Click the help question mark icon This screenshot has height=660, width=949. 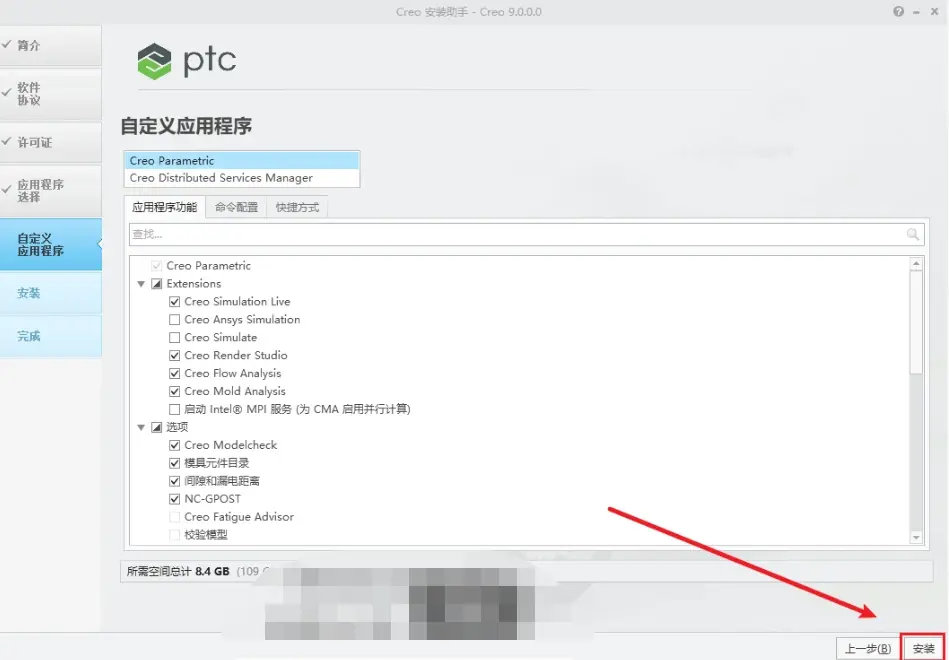[898, 12]
